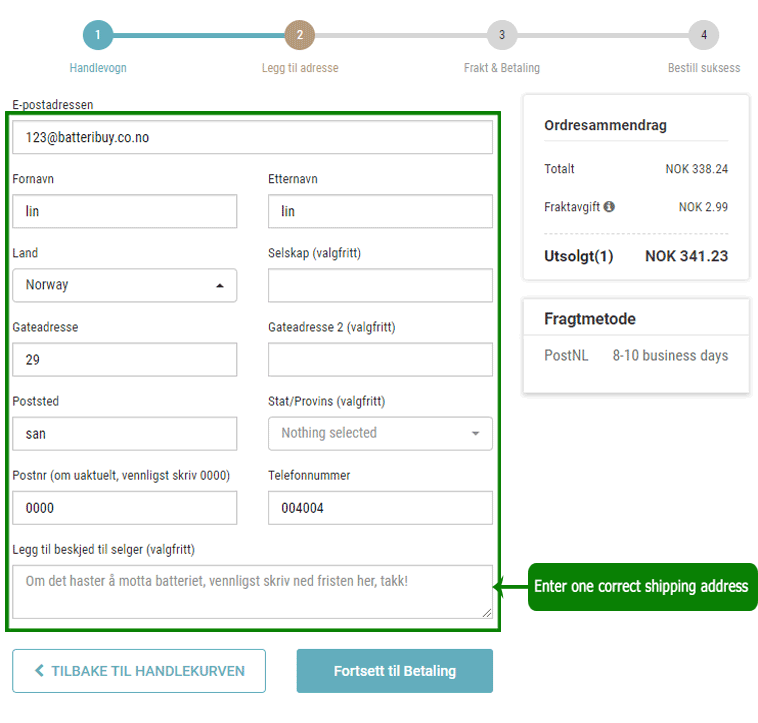The image size is (758, 723).
Task: Click the Handlevogn step label
Action: pos(98,68)
